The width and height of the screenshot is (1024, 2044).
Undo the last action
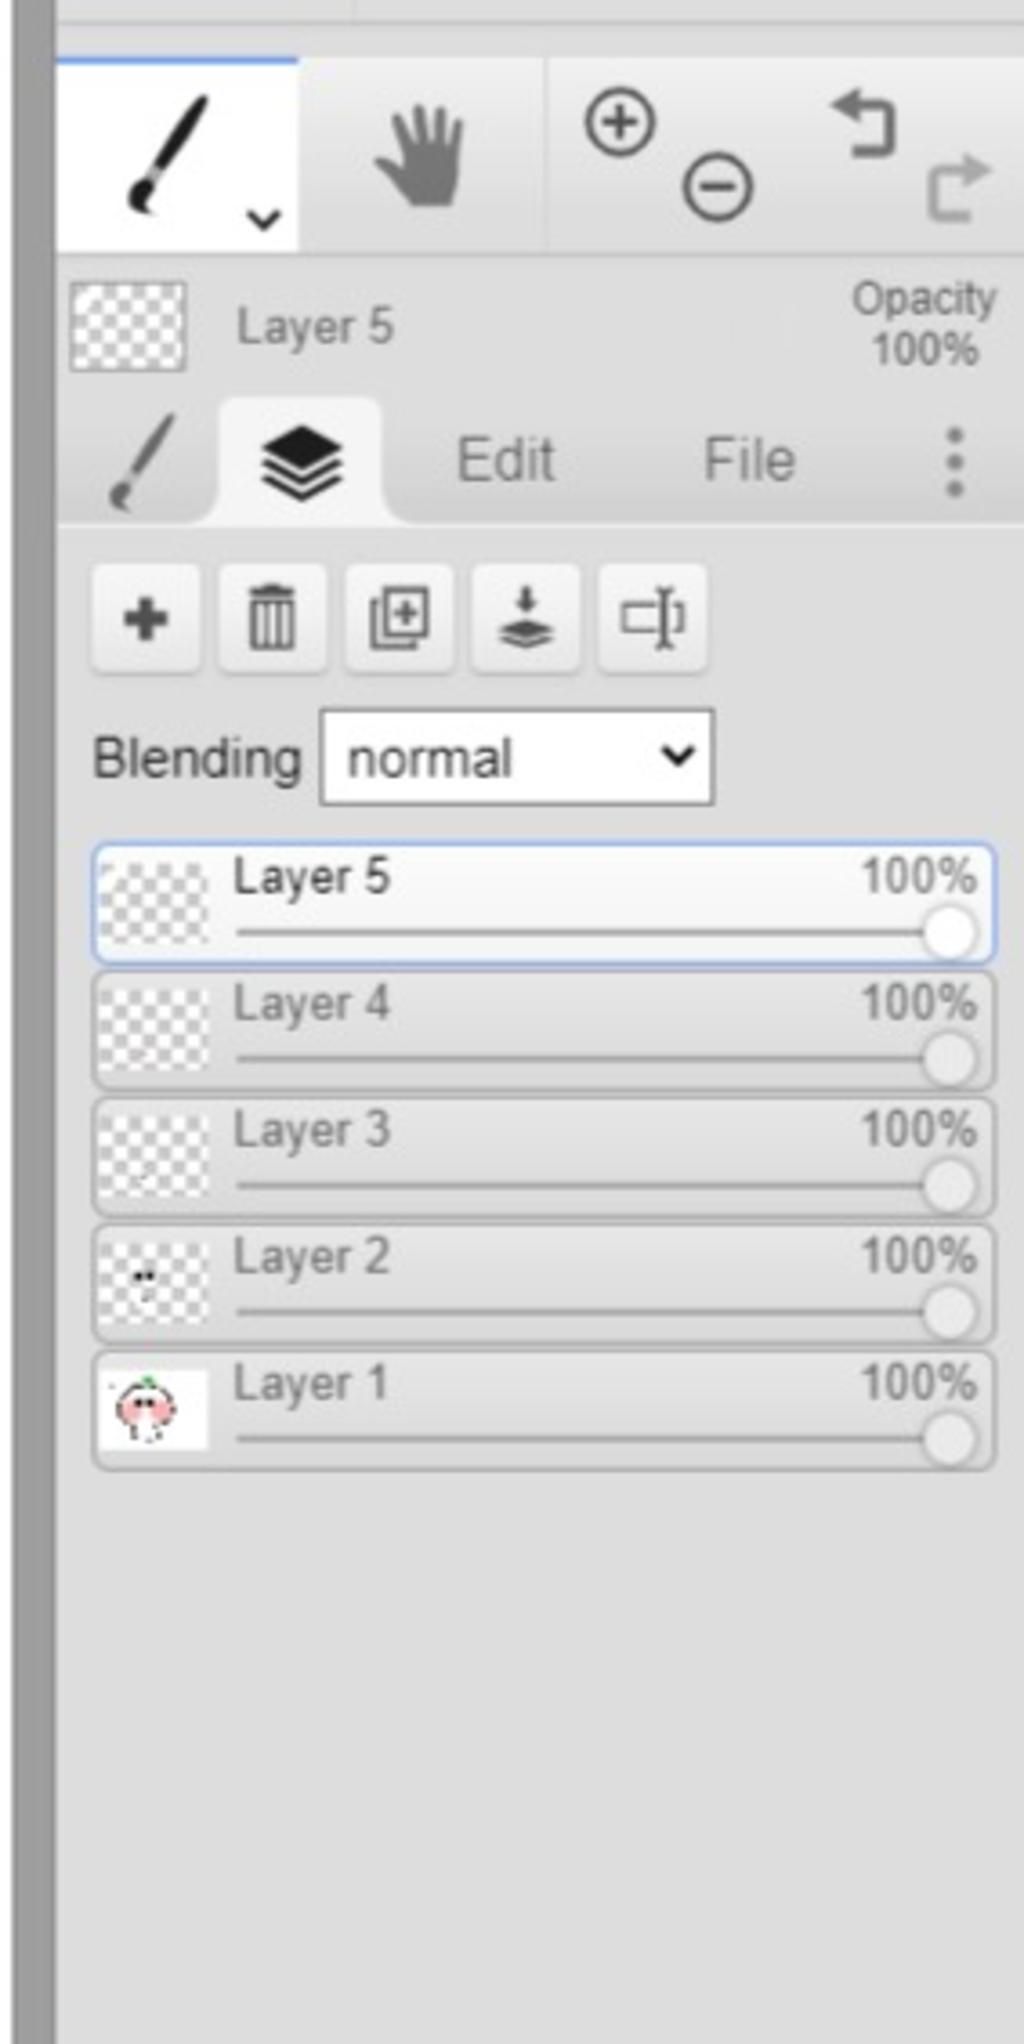click(864, 123)
